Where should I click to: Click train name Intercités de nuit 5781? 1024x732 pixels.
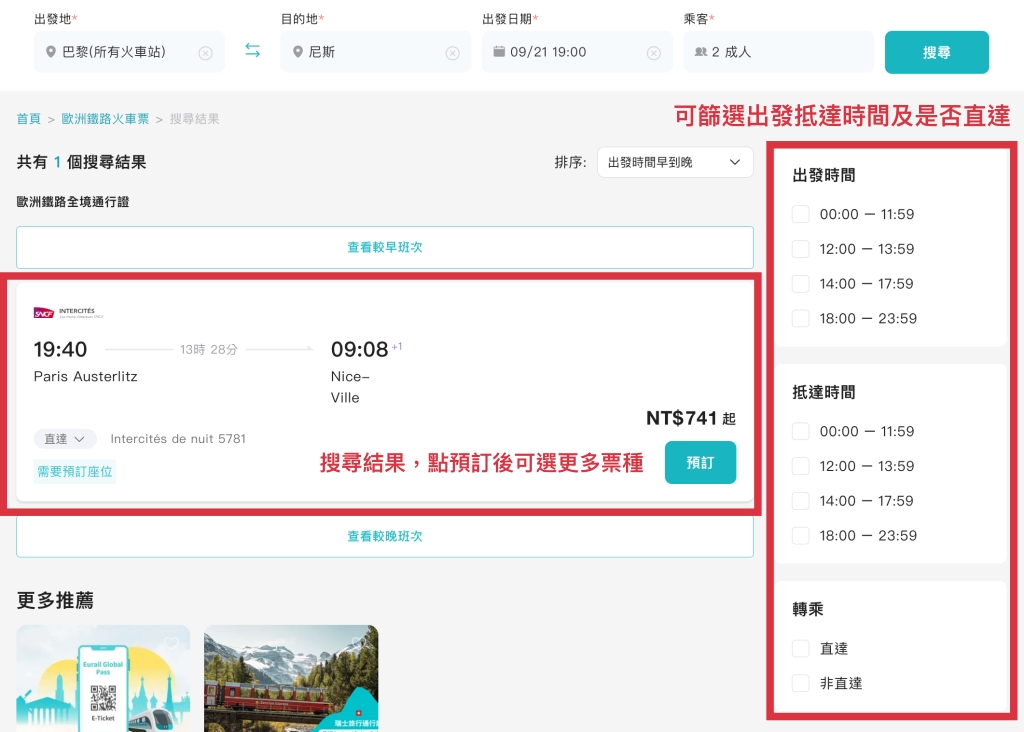(178, 439)
